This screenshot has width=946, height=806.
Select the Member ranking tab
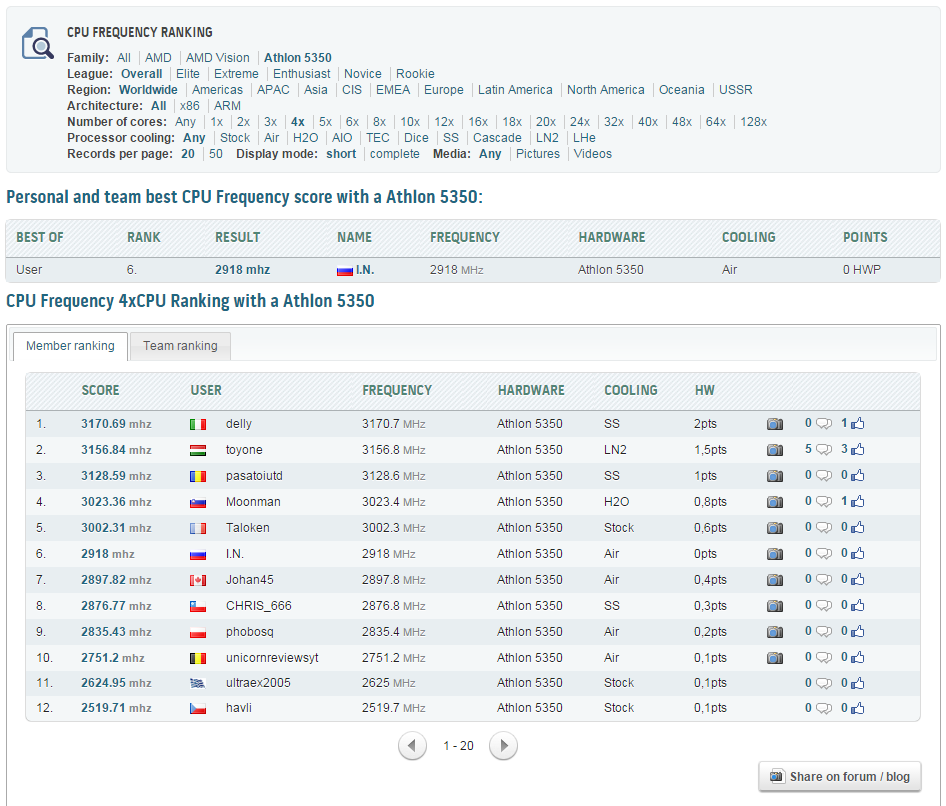click(70, 346)
